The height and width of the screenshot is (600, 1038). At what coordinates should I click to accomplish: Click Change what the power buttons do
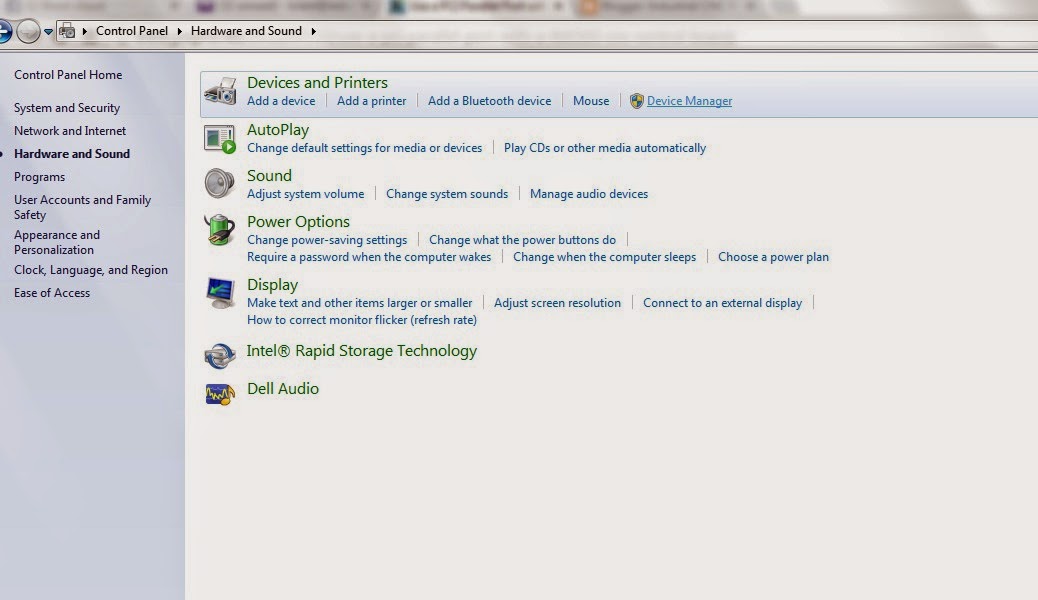coord(522,240)
